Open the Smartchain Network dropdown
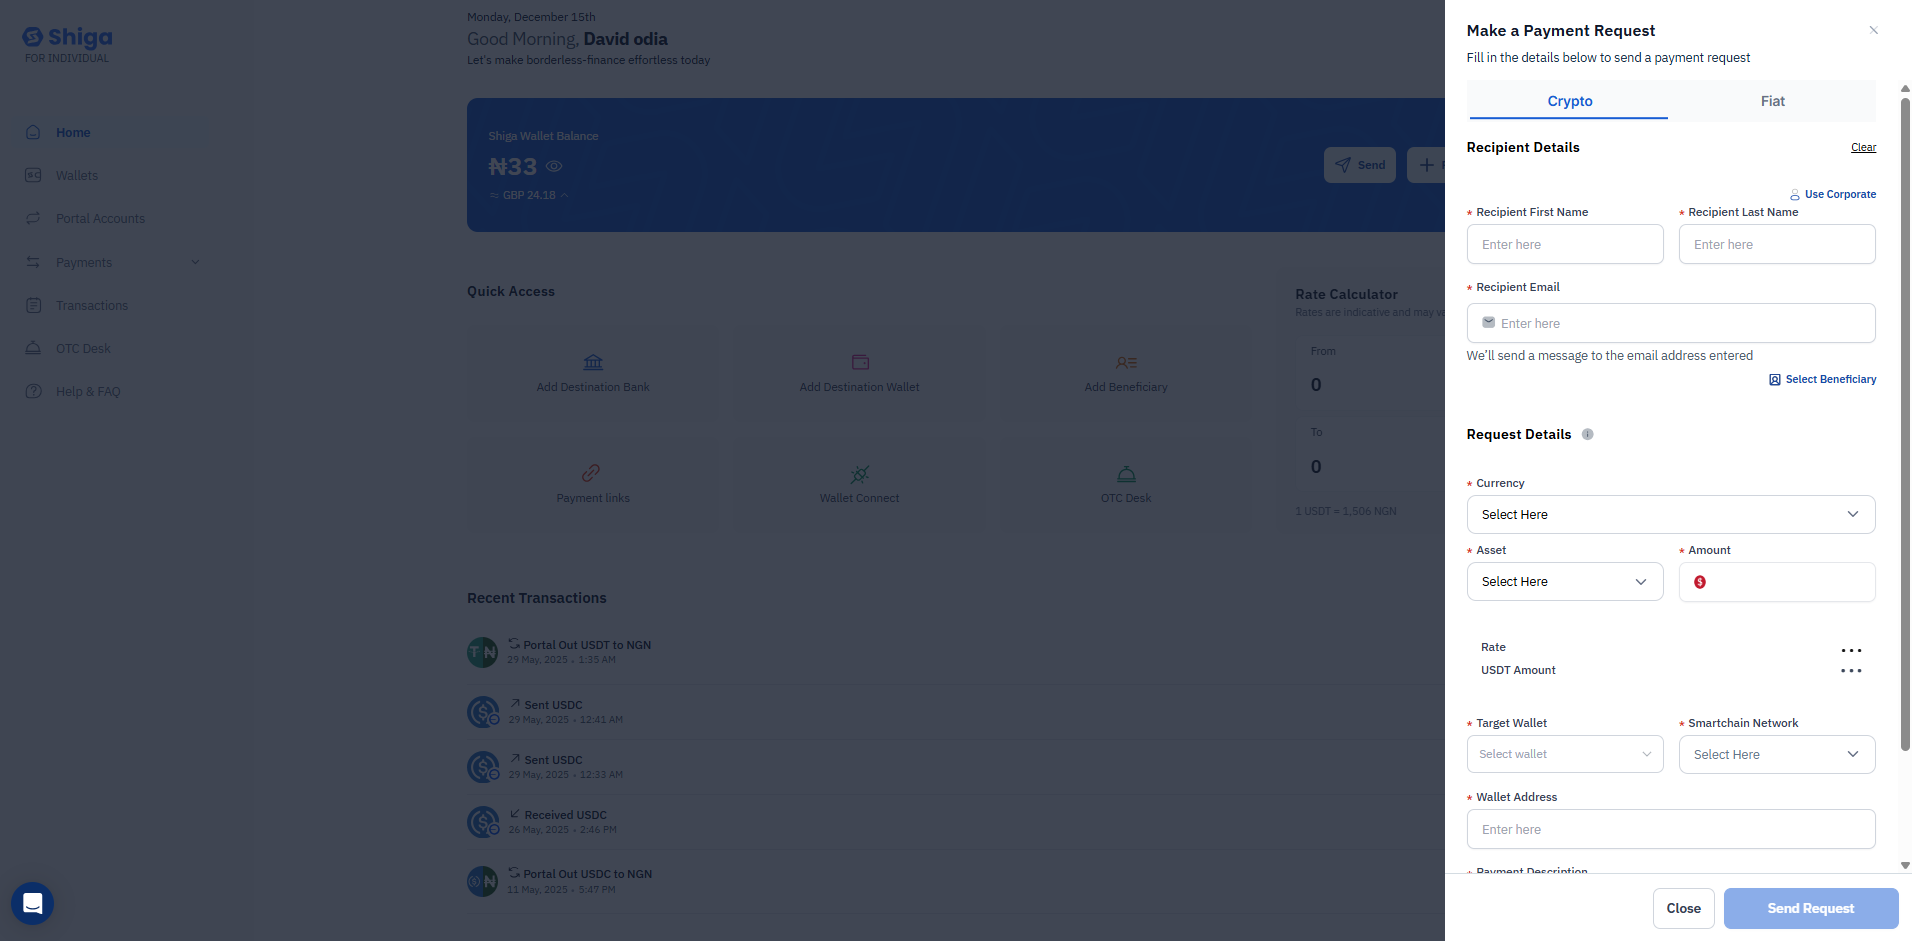 coord(1777,754)
